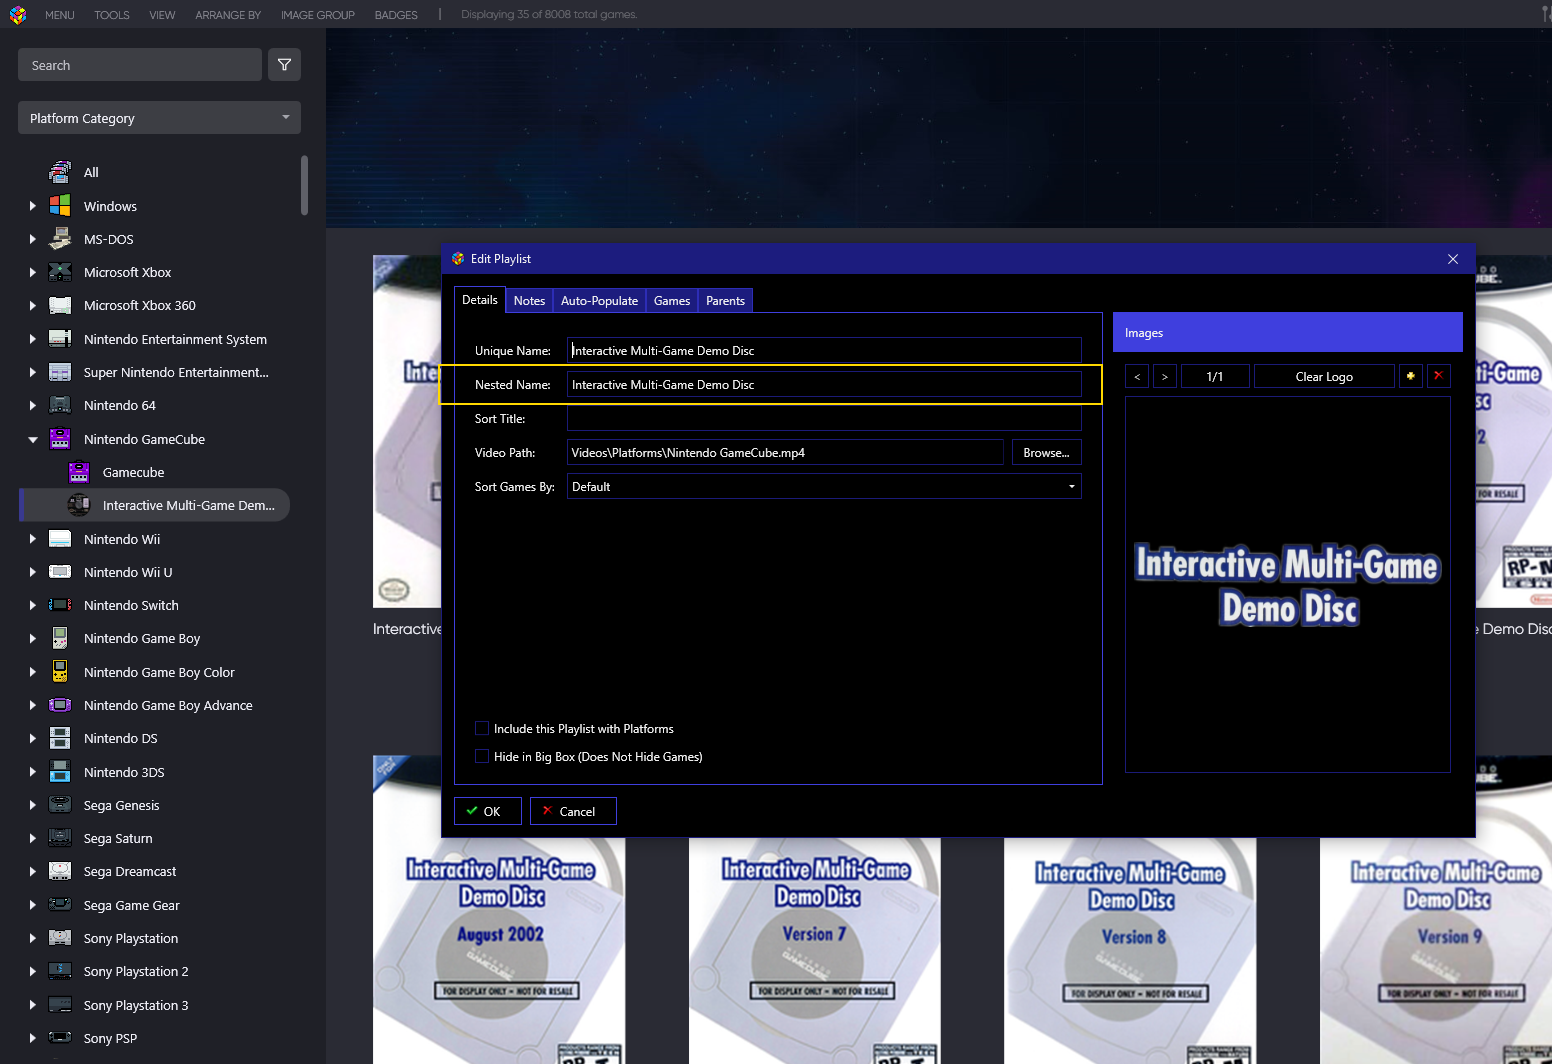
Task: Click the Nintendo GameCube cube icon
Action: pyautogui.click(x=60, y=439)
